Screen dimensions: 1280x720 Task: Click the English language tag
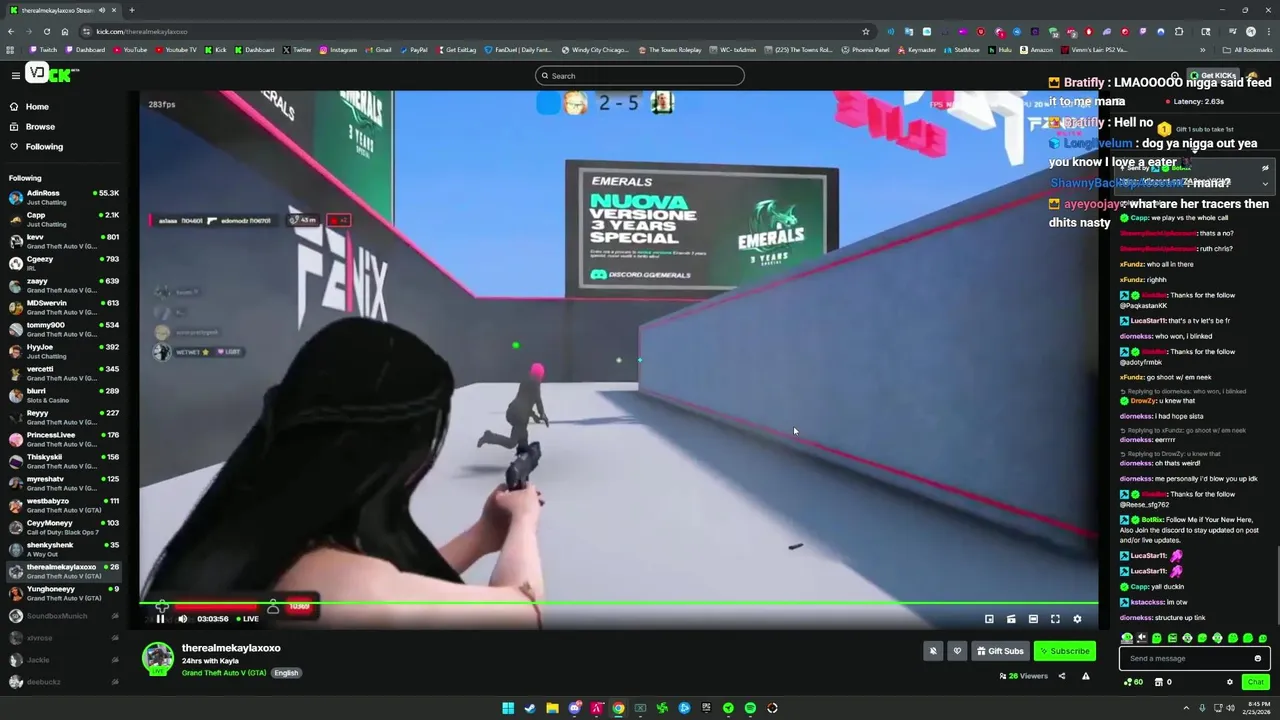[286, 673]
